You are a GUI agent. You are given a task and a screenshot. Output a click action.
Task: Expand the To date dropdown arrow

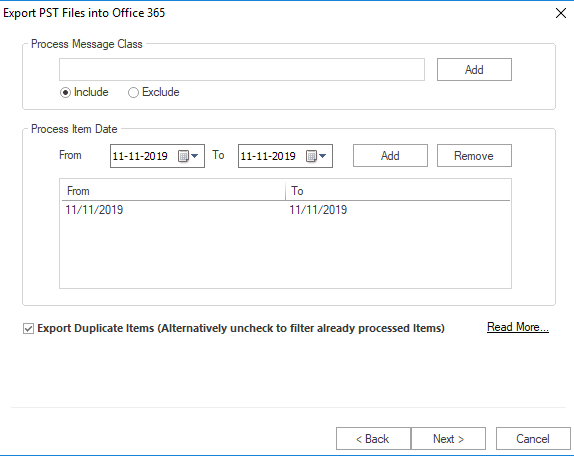[323, 156]
